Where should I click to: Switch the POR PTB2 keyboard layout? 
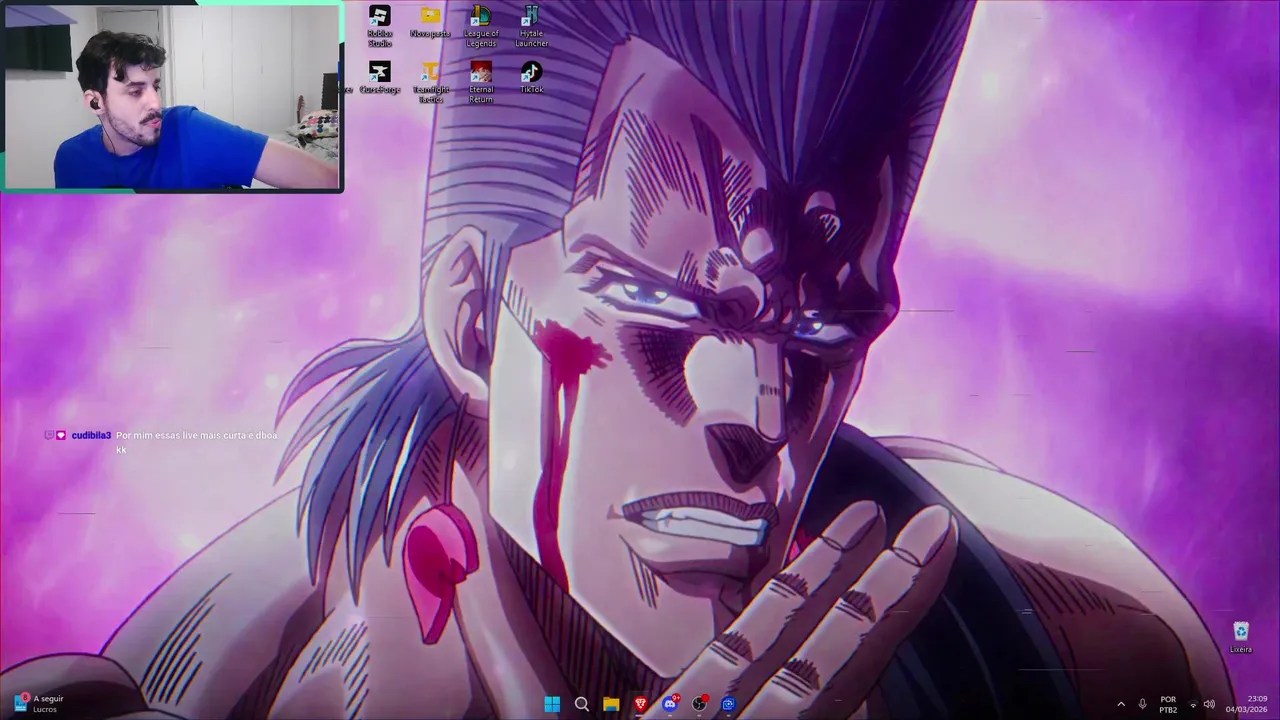pyautogui.click(x=1168, y=704)
